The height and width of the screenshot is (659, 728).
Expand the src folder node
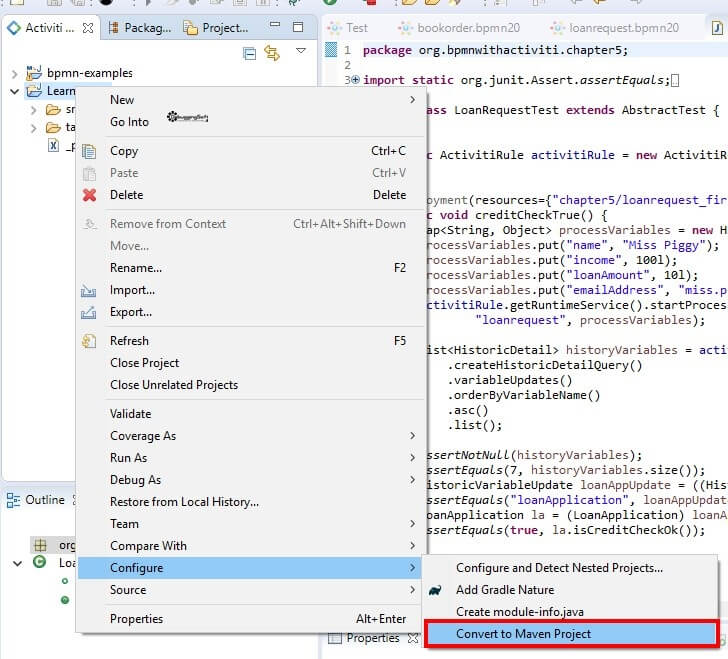click(33, 110)
